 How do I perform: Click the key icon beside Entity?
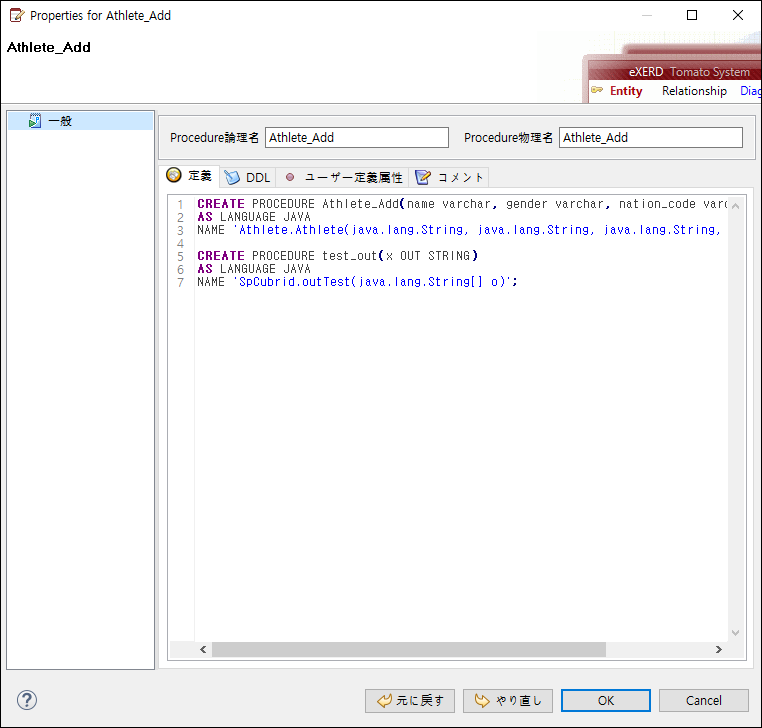[x=597, y=90]
